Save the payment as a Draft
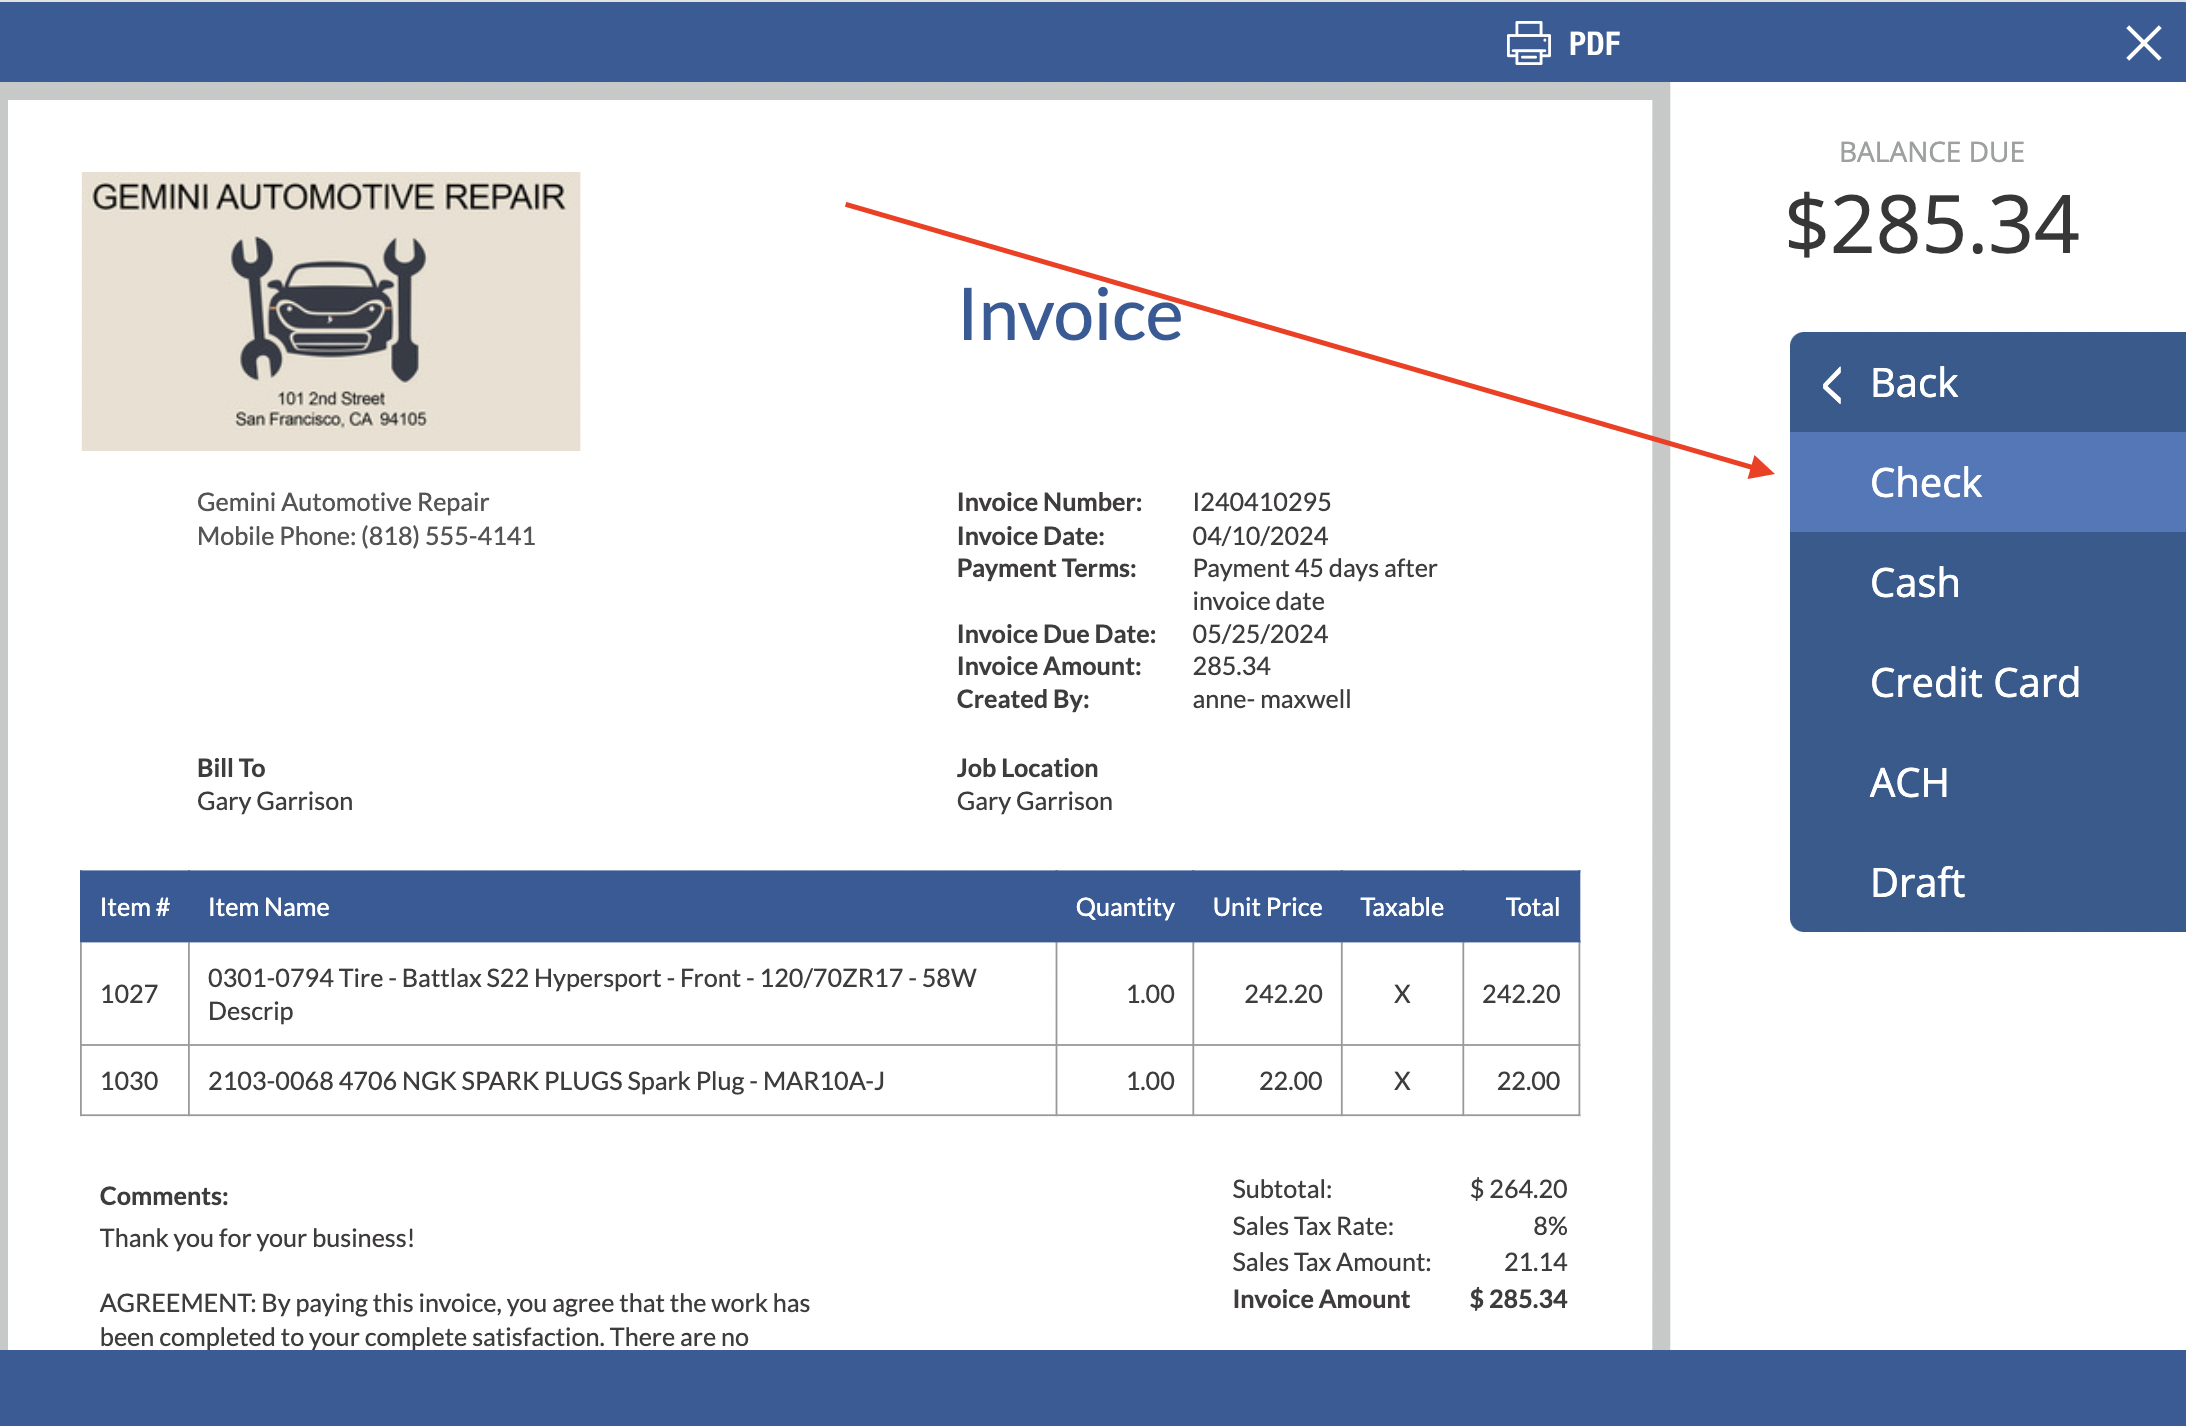2186x1426 pixels. [x=1916, y=881]
